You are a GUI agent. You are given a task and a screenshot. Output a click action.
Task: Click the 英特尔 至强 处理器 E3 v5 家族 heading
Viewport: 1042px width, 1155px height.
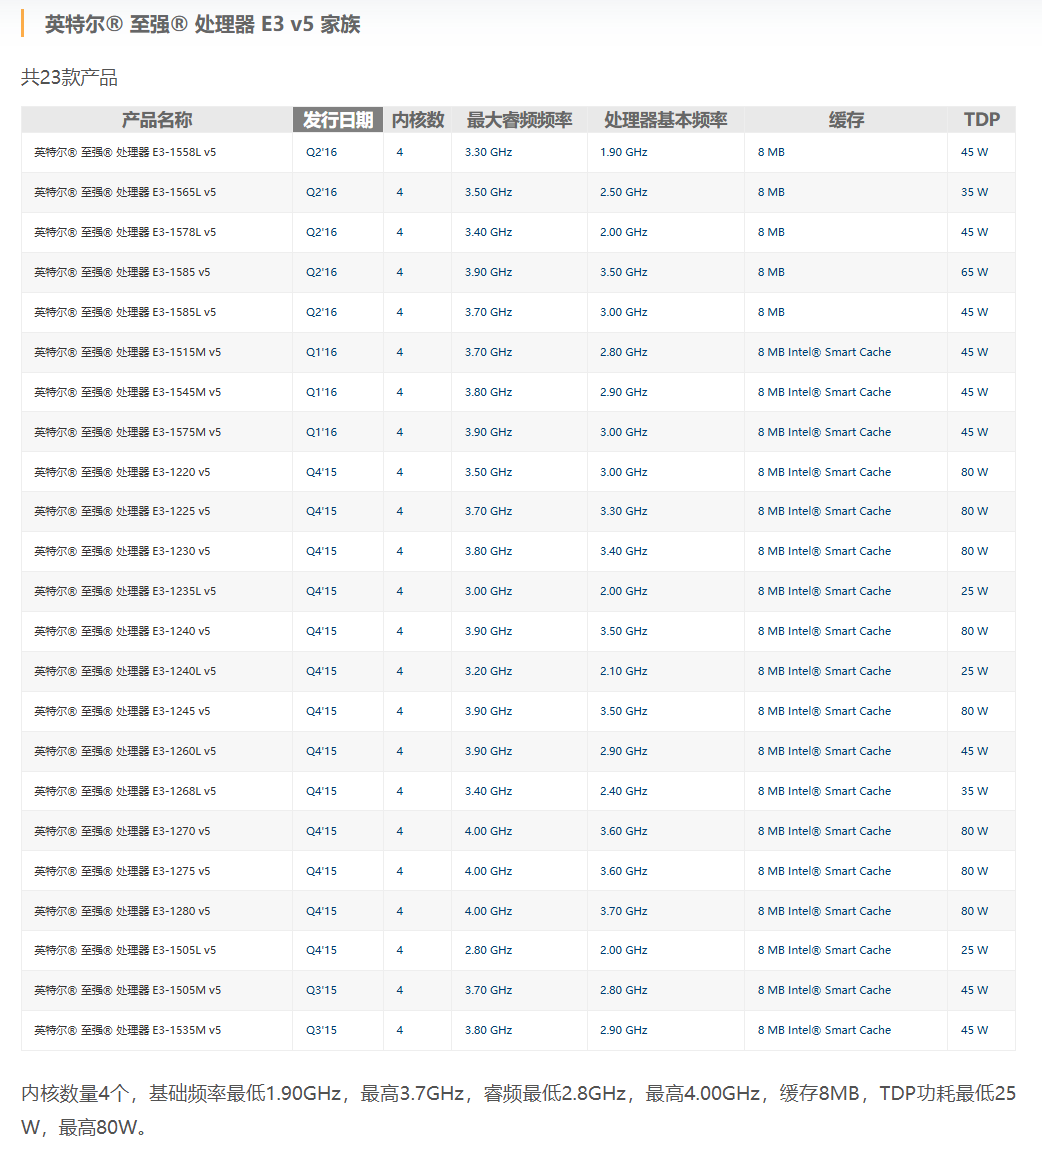202,25
